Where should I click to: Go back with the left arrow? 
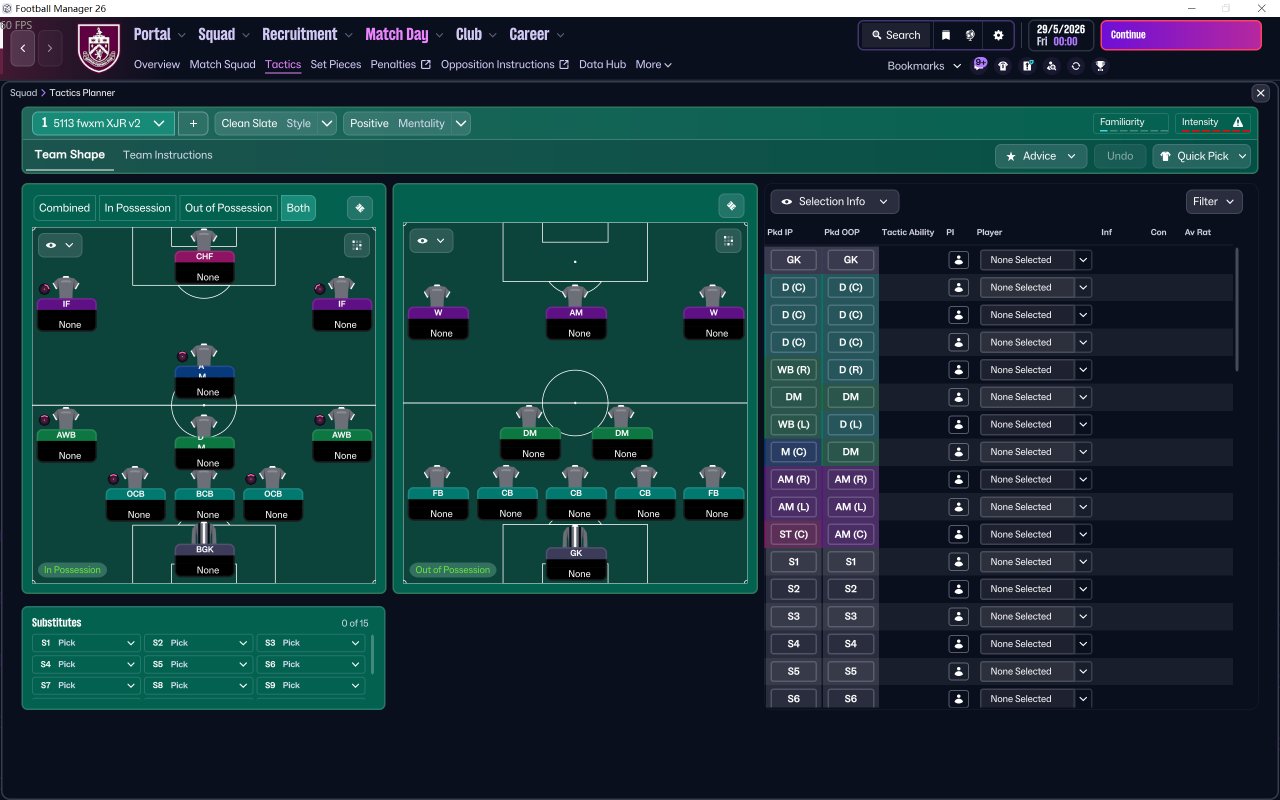(23, 47)
